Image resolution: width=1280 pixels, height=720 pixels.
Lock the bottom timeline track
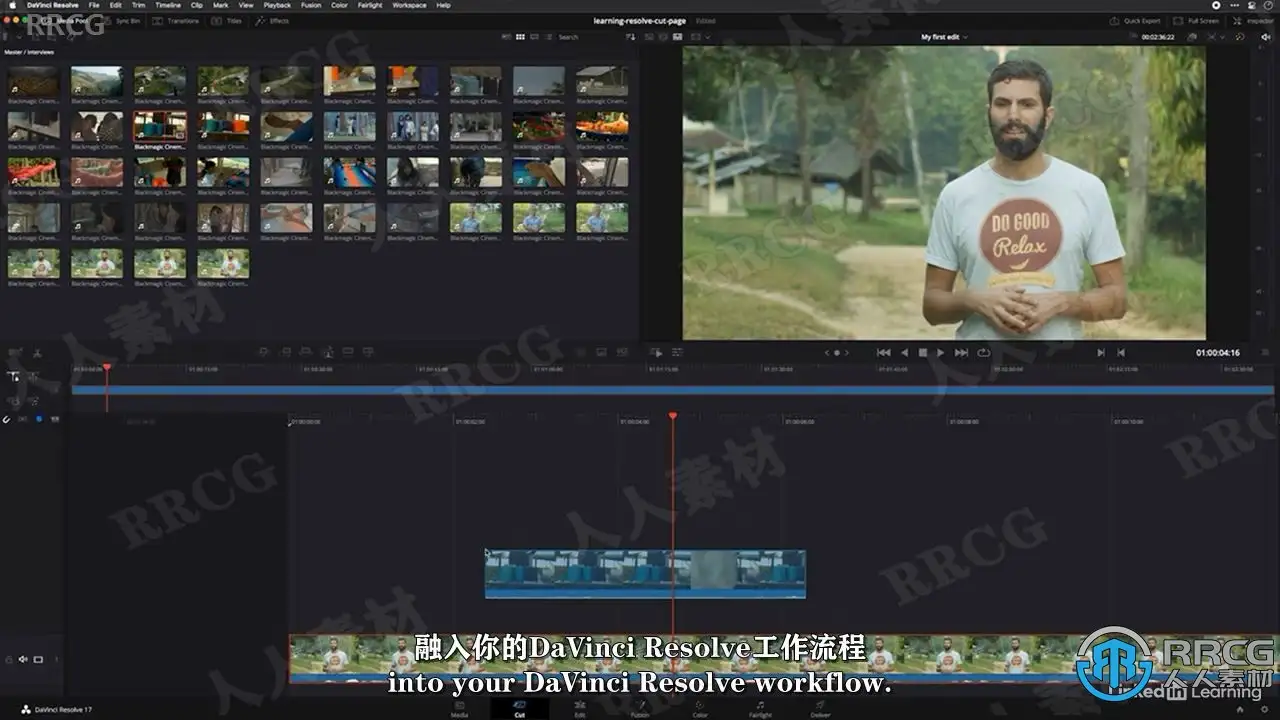pos(9,659)
